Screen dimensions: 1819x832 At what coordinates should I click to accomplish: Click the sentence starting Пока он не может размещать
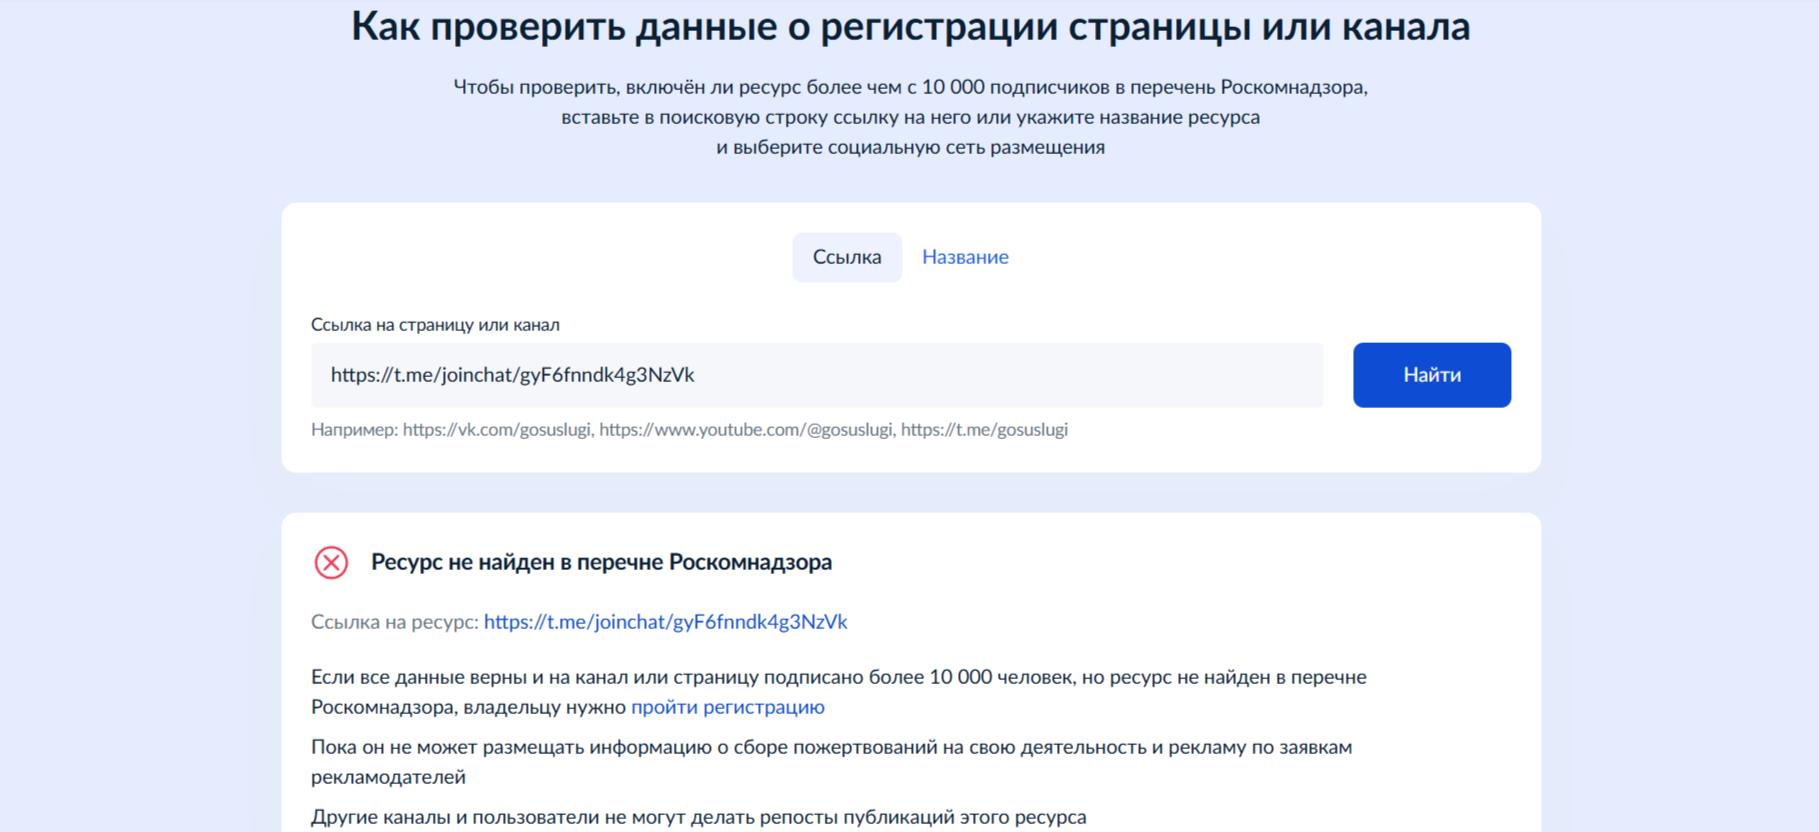tap(832, 762)
